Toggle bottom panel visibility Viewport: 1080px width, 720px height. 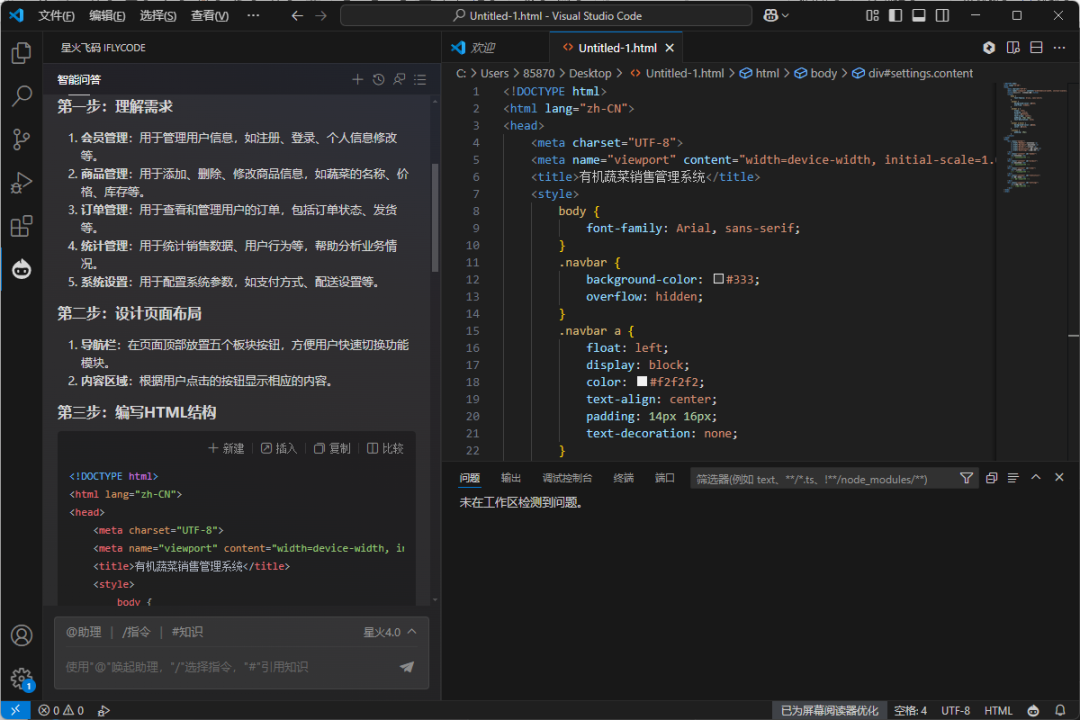click(919, 15)
